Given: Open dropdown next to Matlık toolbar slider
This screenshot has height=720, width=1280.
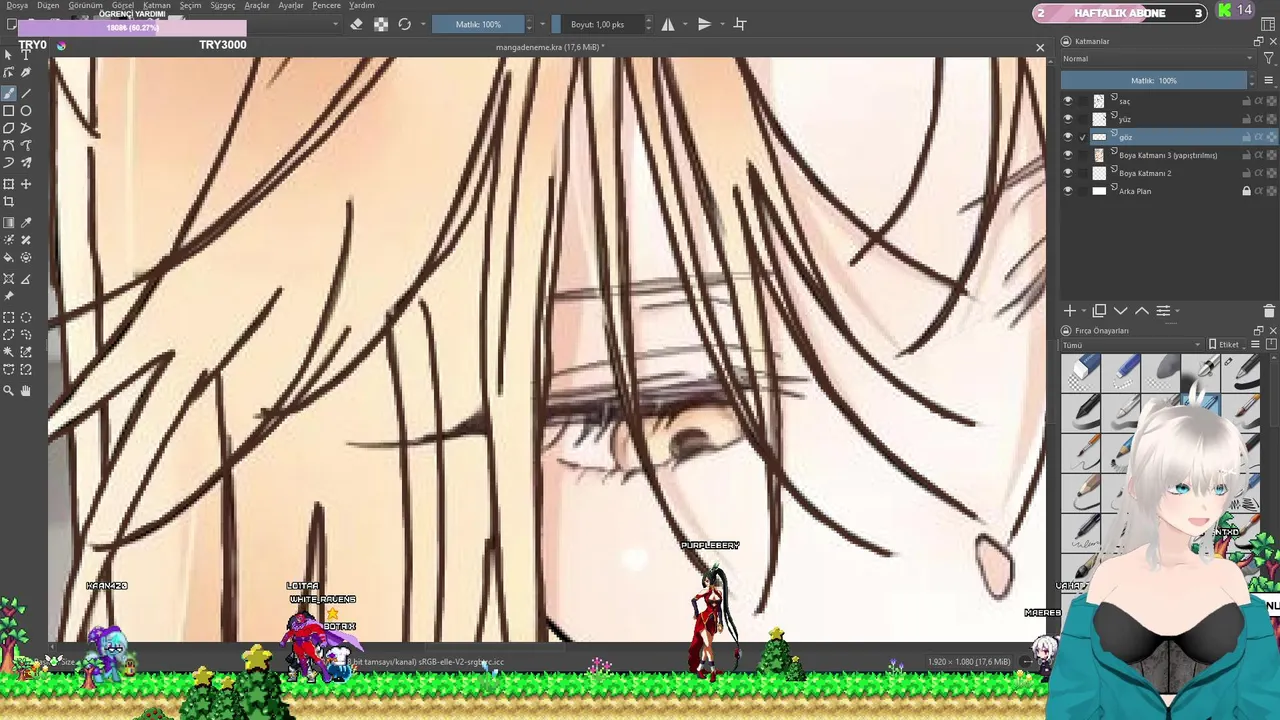Looking at the screenshot, I should (543, 24).
